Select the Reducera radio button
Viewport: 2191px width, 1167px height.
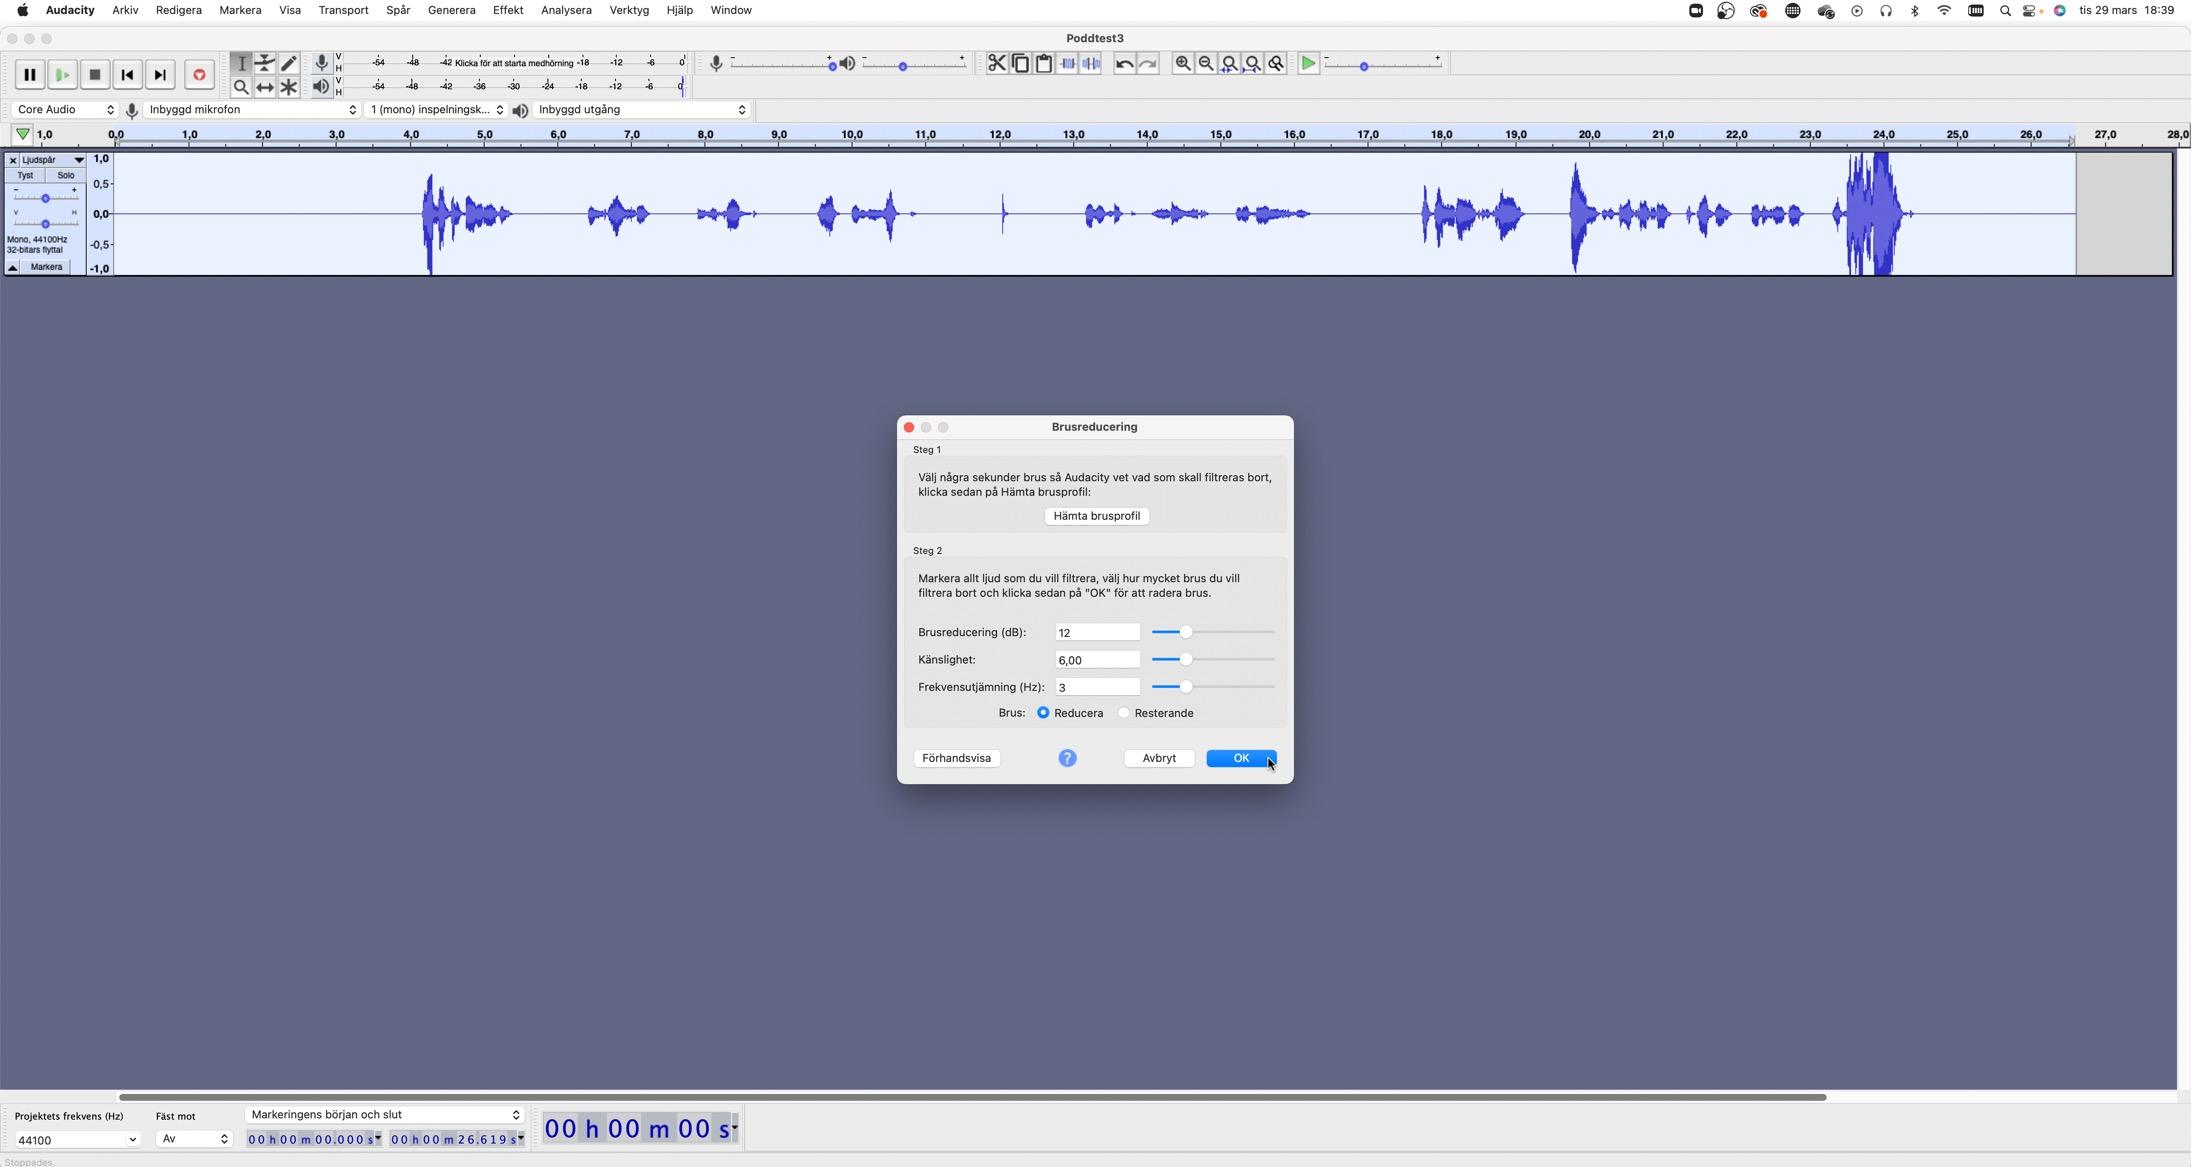[1043, 713]
